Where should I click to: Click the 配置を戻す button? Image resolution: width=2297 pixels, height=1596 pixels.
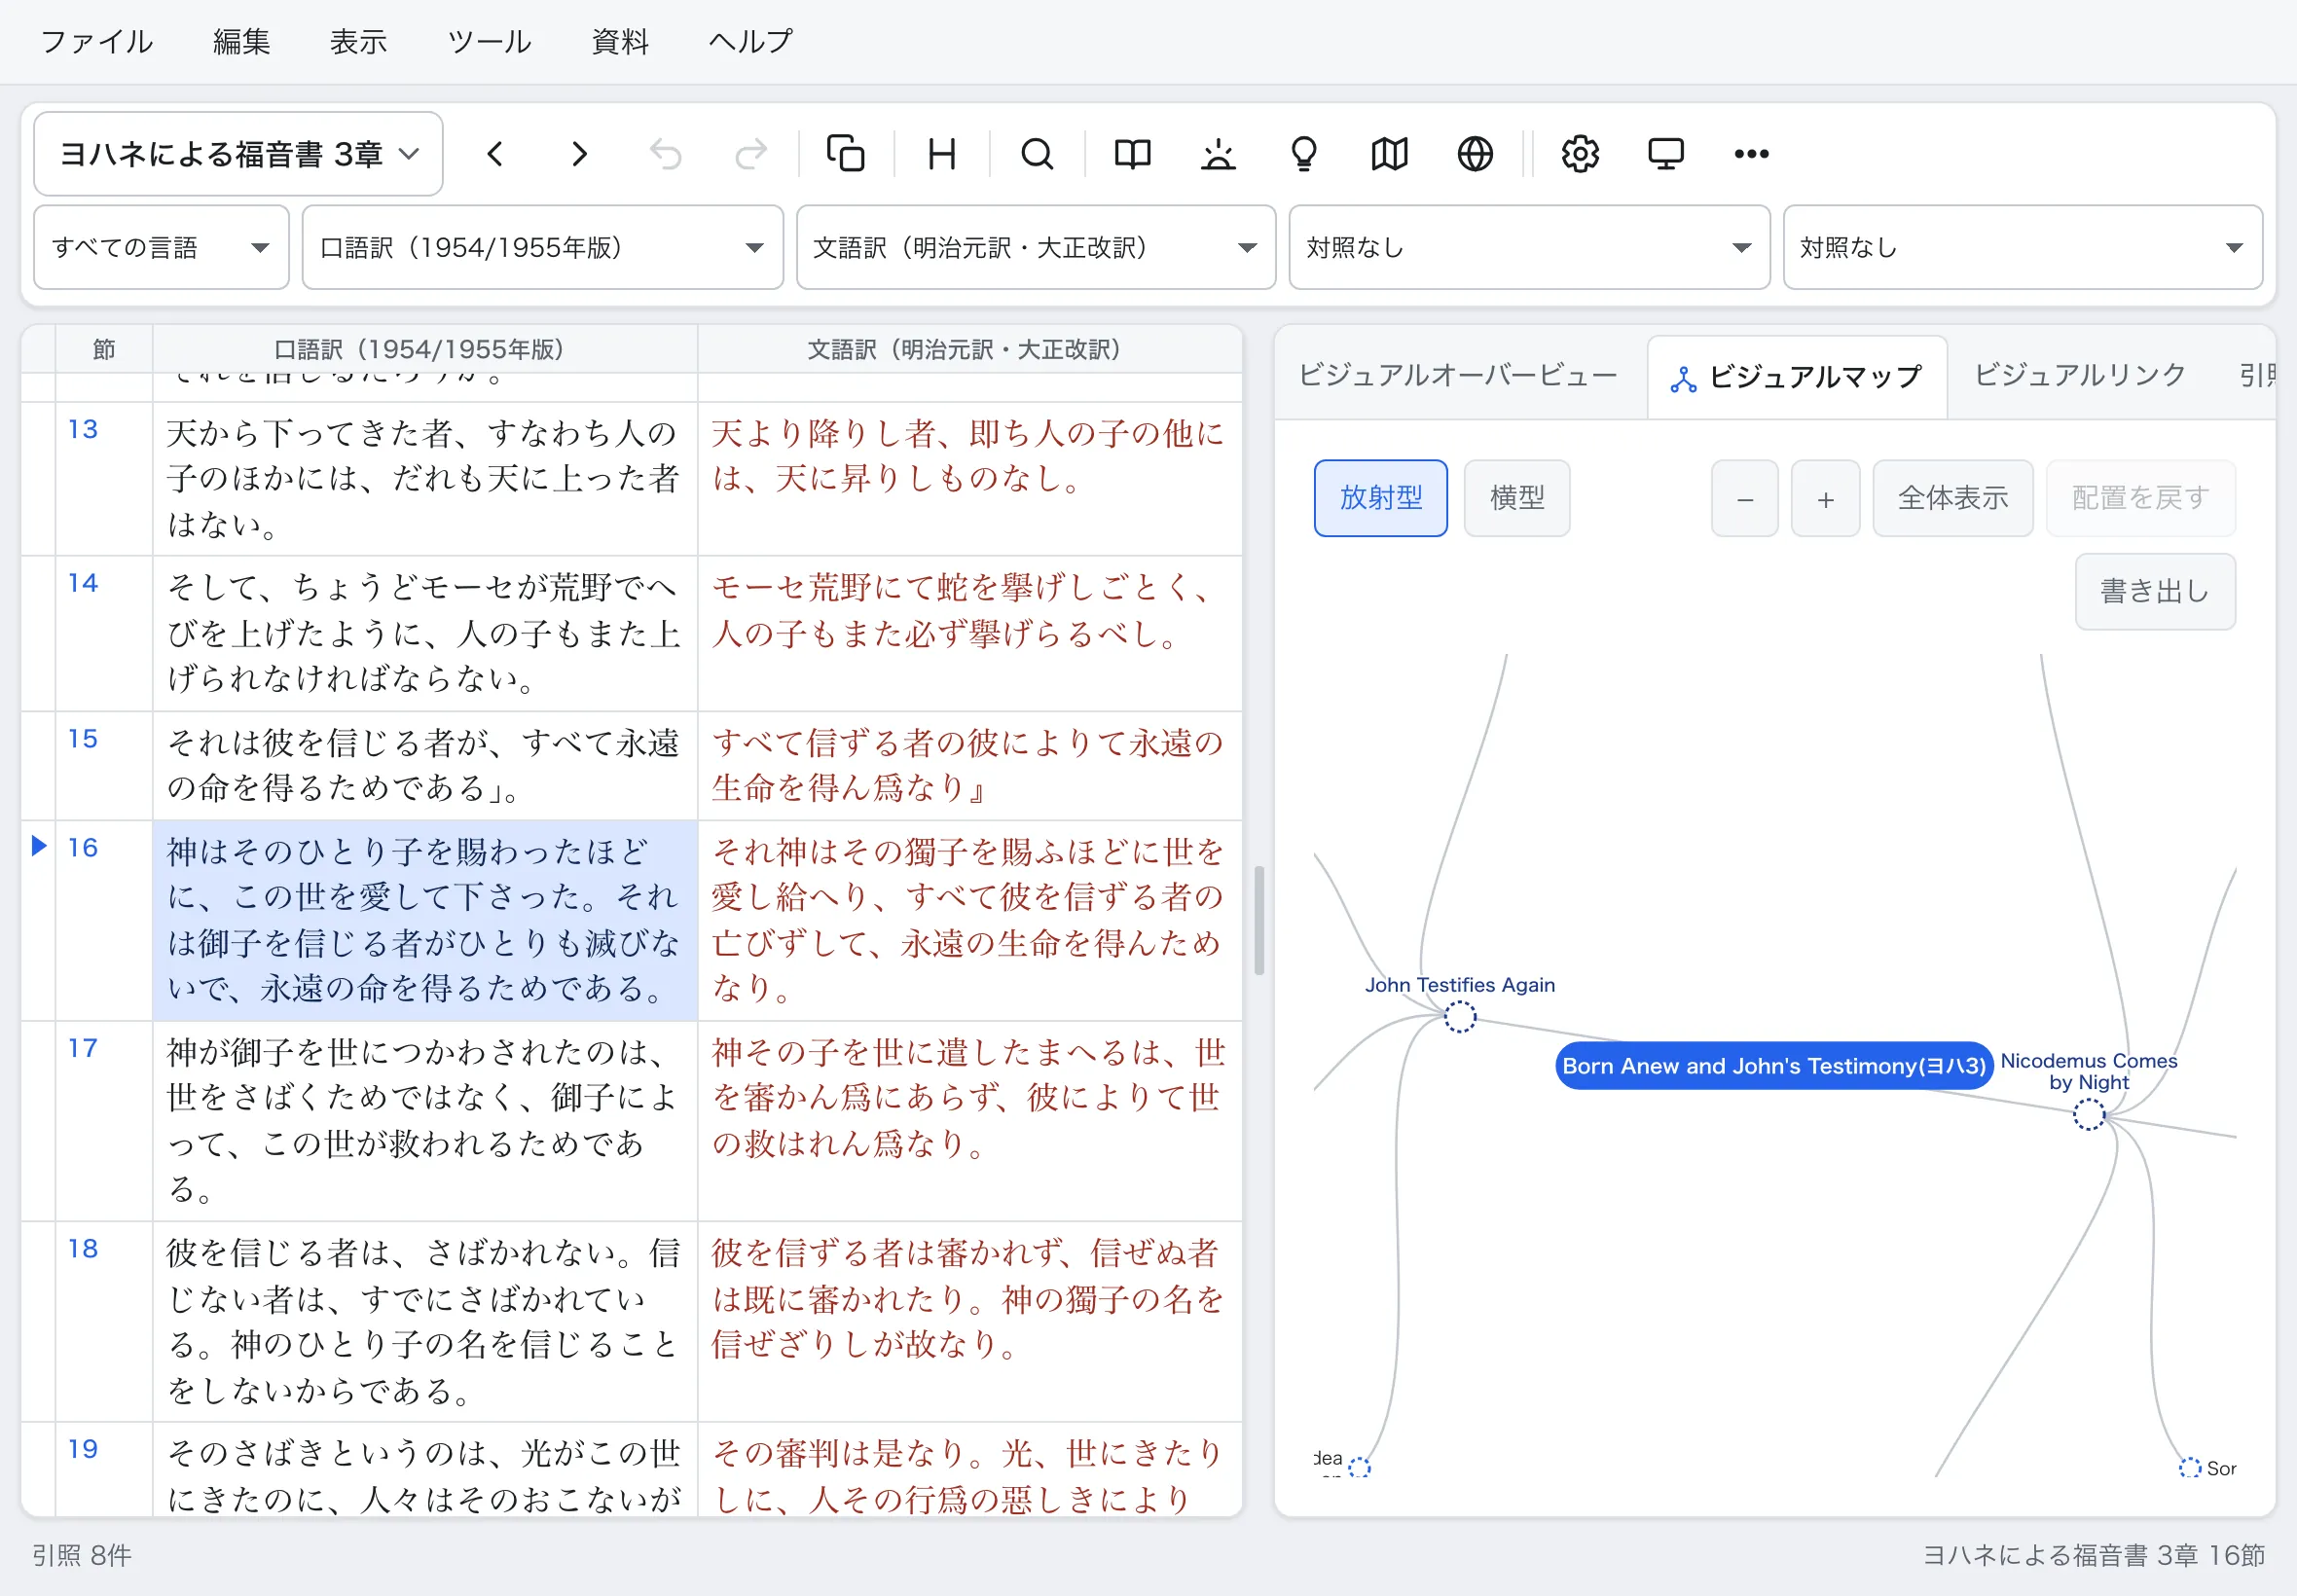pos(2141,498)
